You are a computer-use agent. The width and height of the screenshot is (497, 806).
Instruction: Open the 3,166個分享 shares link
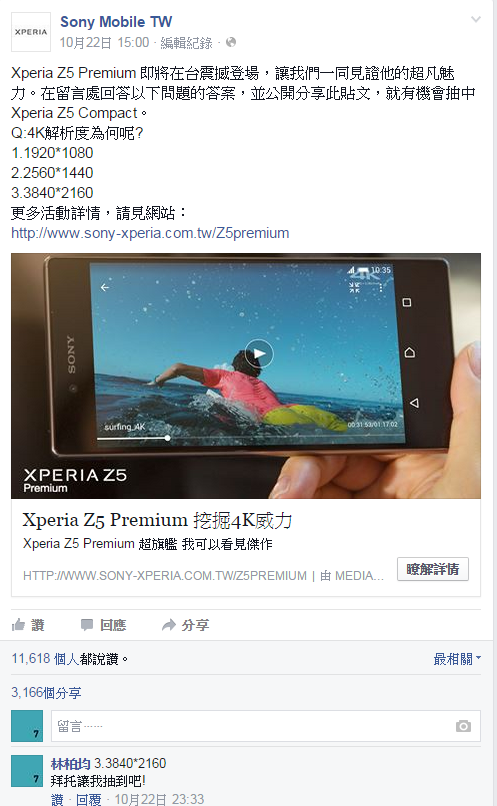click(x=46, y=692)
